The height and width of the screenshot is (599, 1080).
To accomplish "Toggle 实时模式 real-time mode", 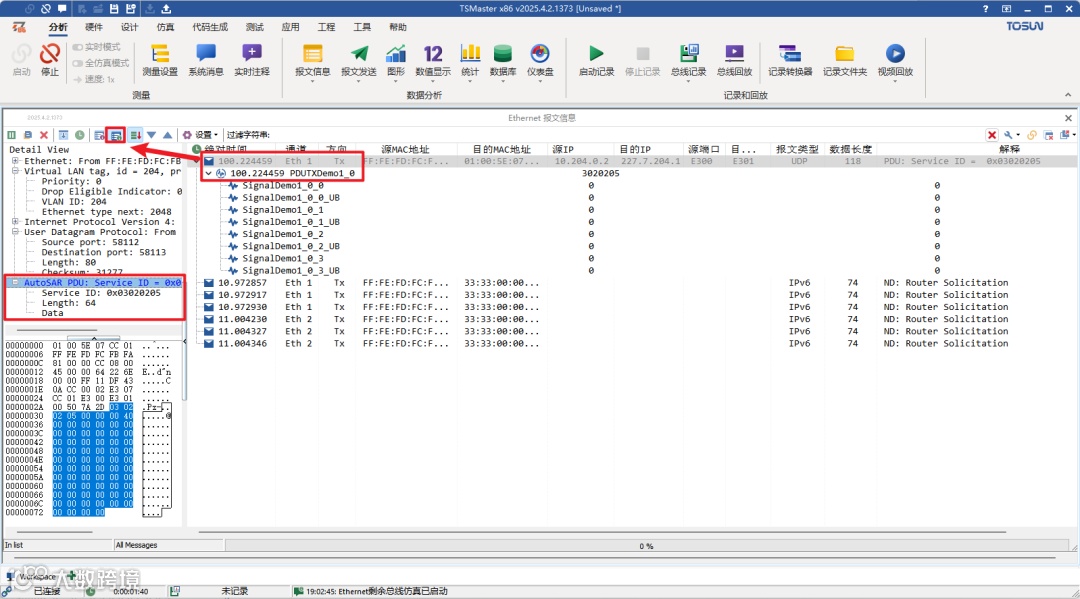I will pos(96,47).
